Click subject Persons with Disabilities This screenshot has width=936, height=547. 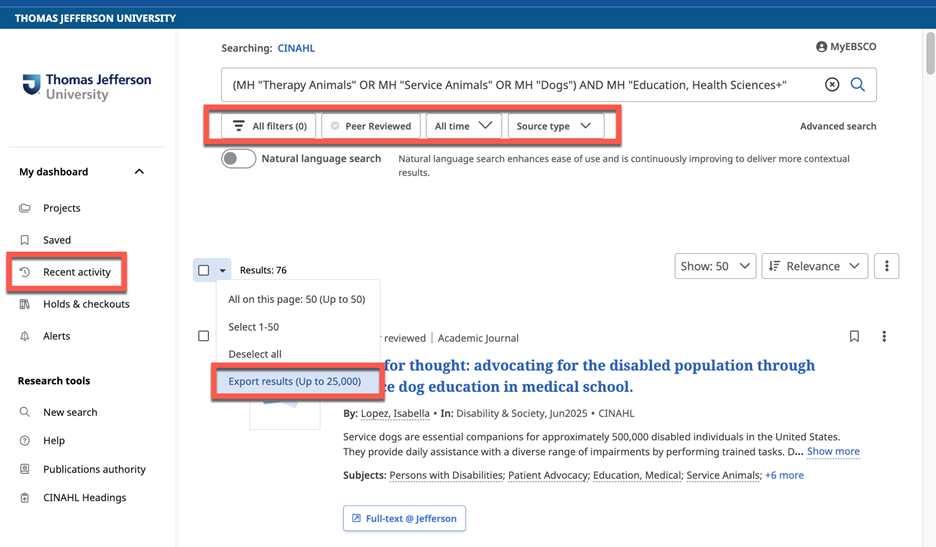point(446,475)
